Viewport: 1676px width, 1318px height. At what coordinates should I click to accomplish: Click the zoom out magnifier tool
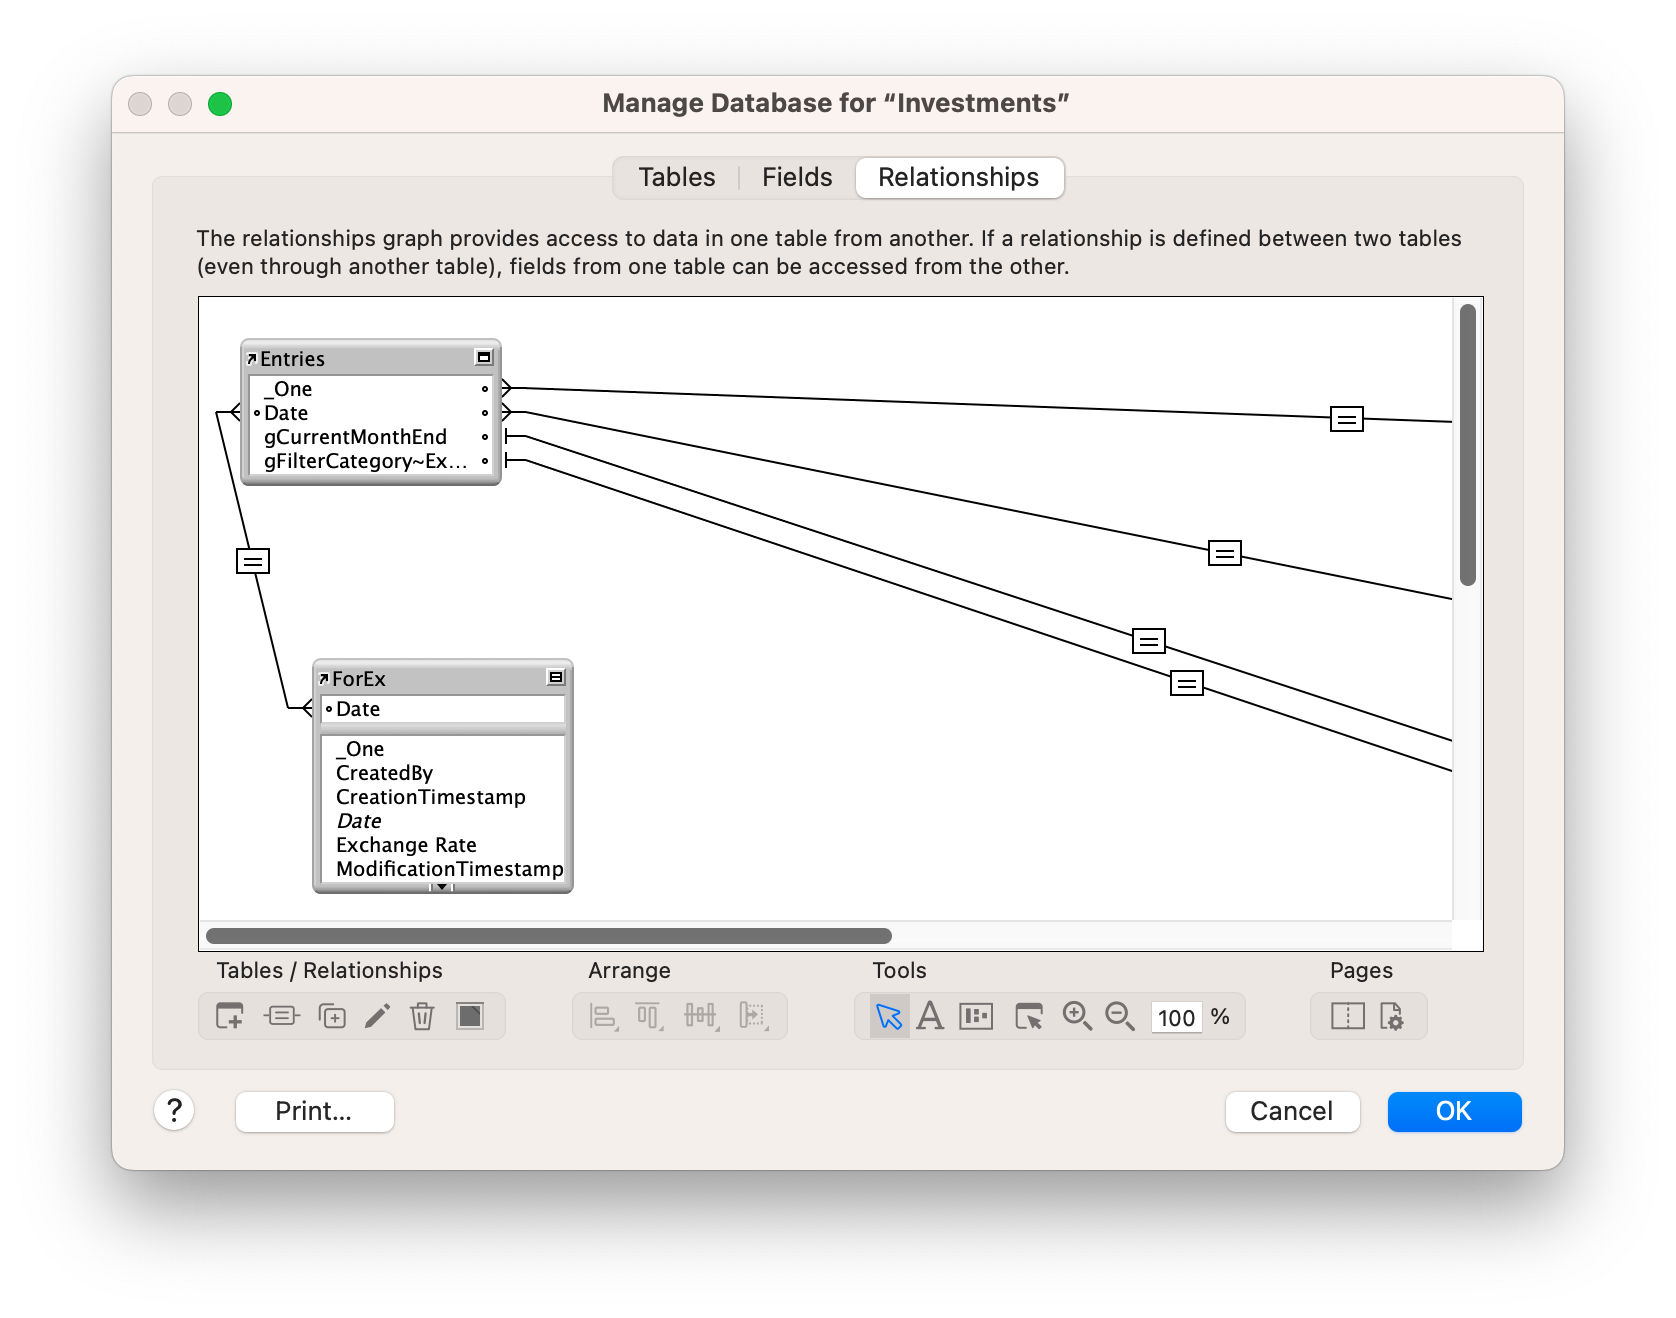(x=1119, y=1016)
